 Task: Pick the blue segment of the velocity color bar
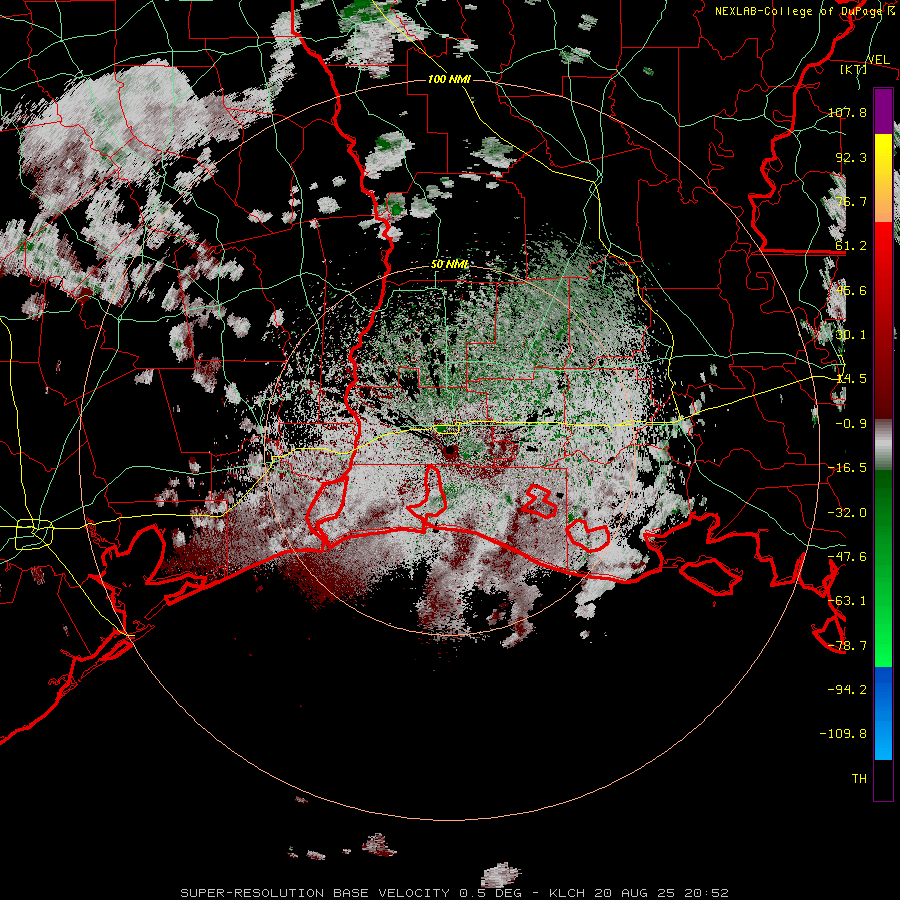[x=883, y=713]
